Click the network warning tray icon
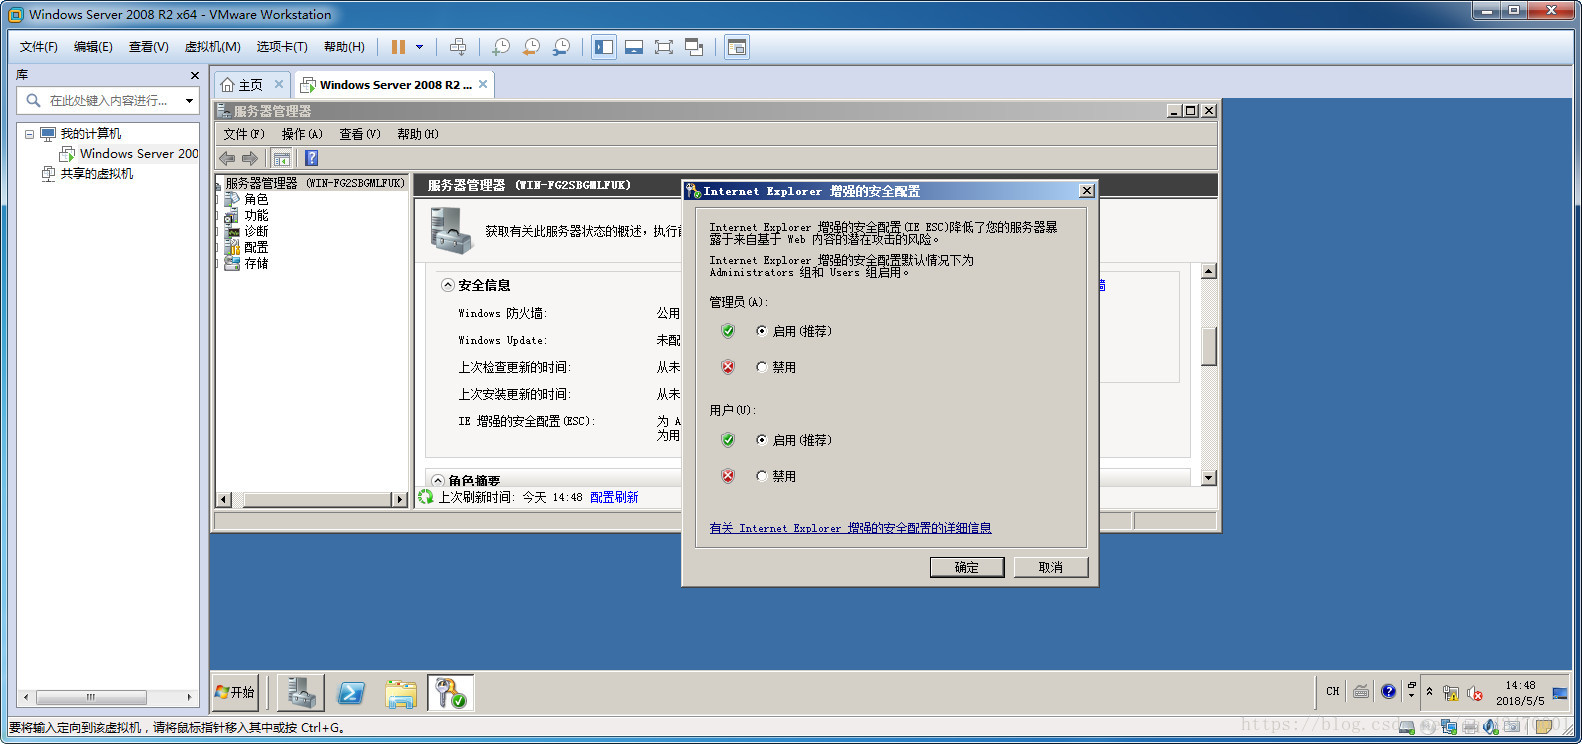The width and height of the screenshot is (1582, 744). 1450,692
